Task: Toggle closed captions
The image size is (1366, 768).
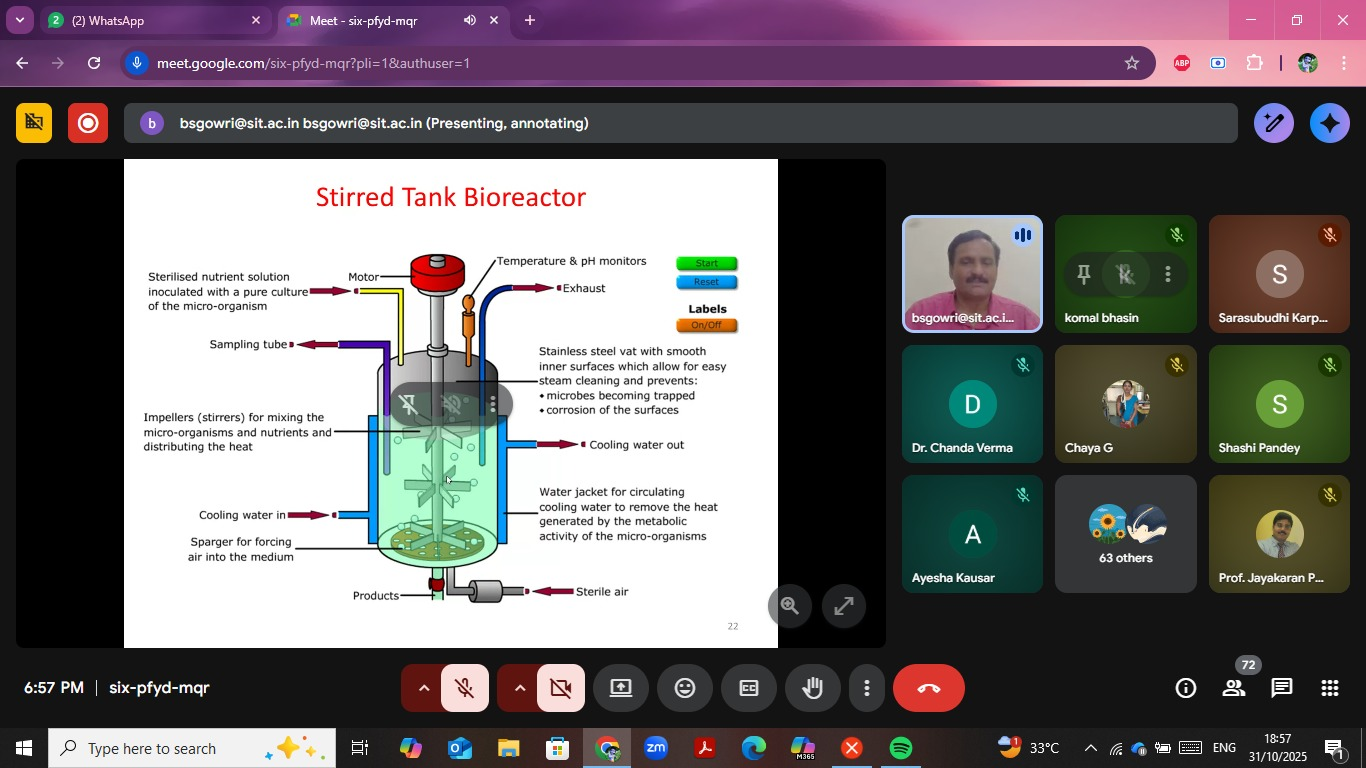Action: coord(749,688)
